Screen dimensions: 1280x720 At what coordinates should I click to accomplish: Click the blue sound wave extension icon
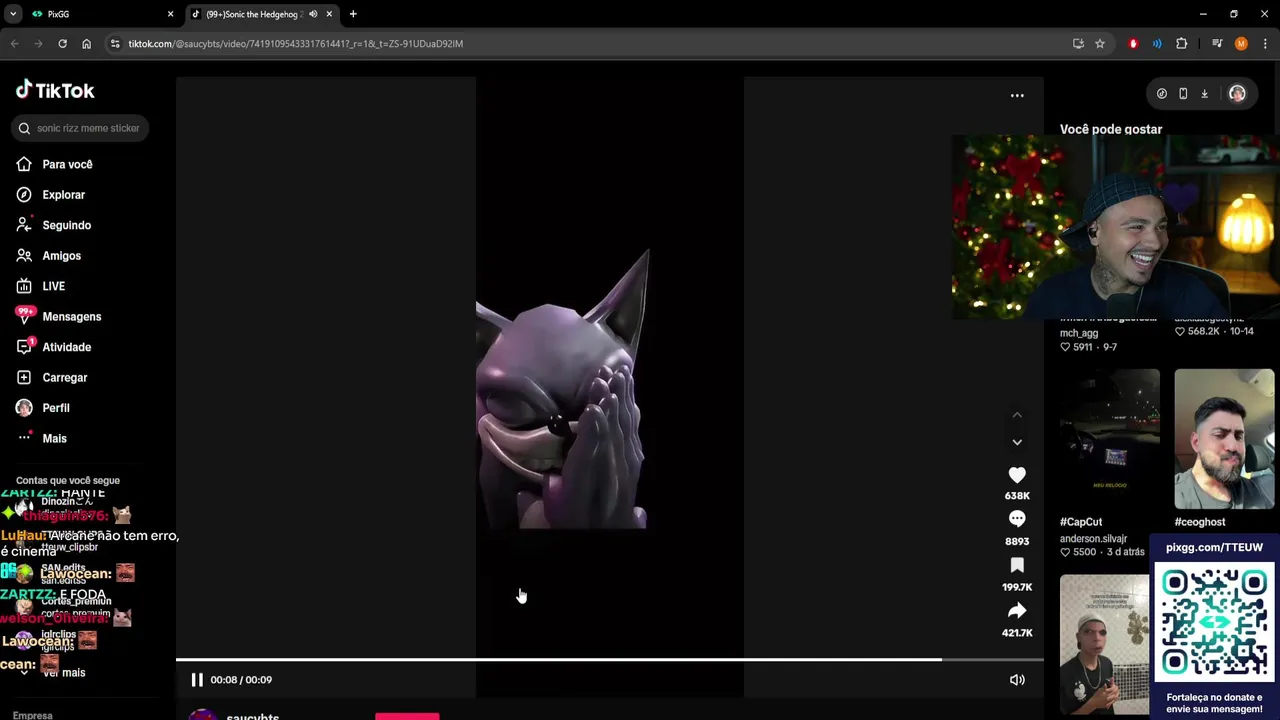1157,44
